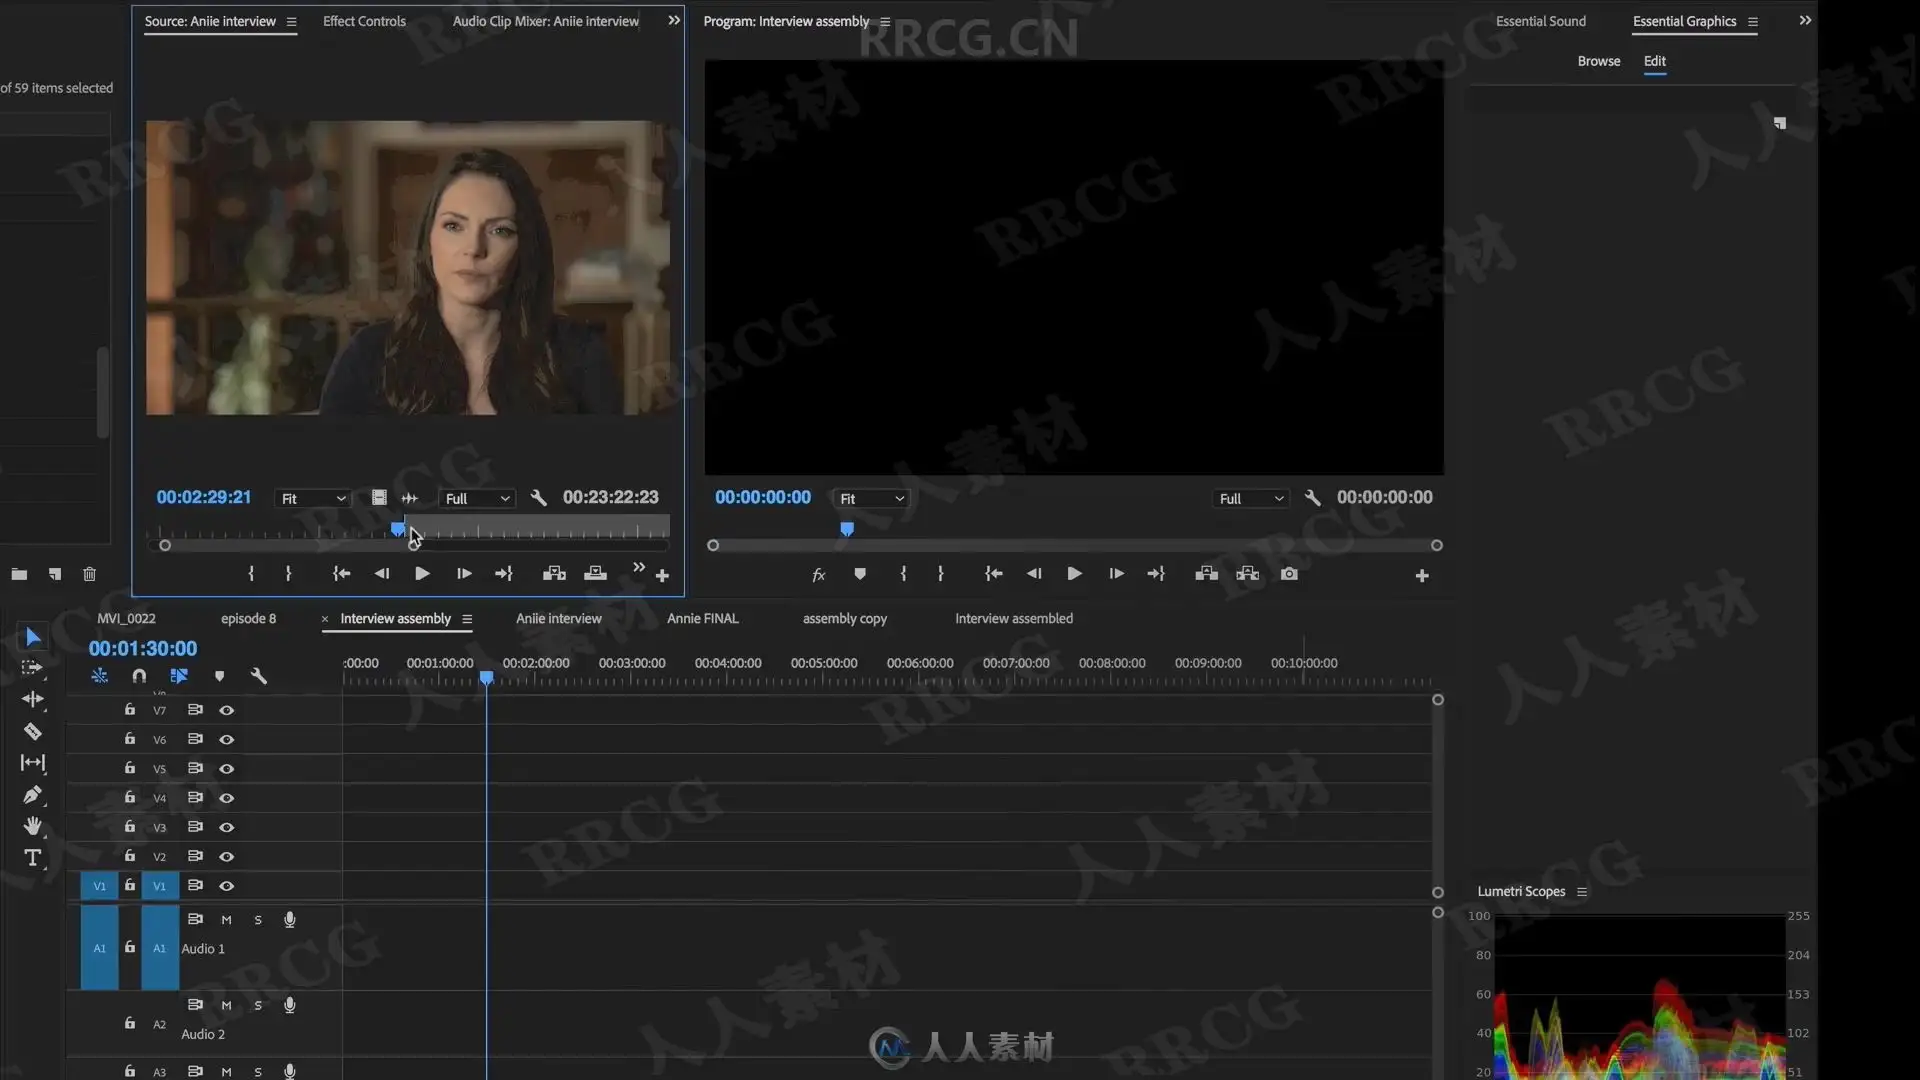Image resolution: width=1920 pixels, height=1080 pixels.
Task: Switch to Effect Controls tab
Action: pos(364,21)
